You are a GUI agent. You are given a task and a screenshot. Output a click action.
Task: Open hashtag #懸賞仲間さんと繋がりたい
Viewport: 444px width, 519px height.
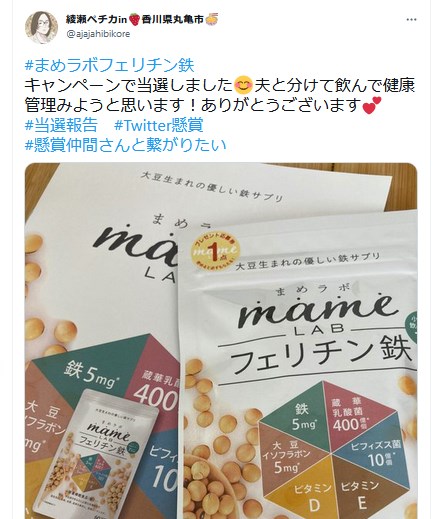pyautogui.click(x=126, y=145)
